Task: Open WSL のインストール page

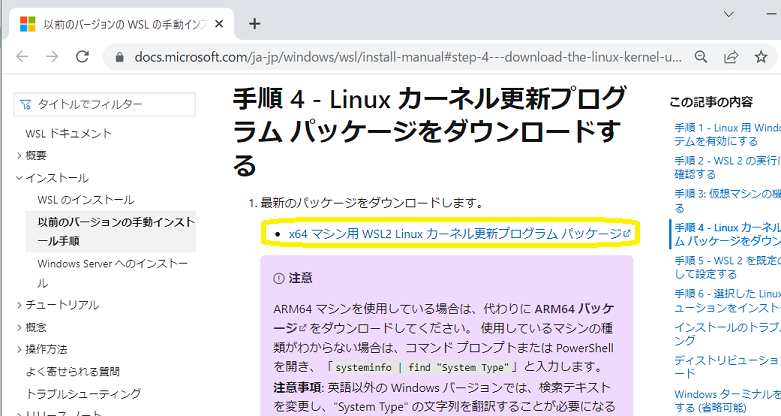Action: click(x=86, y=200)
